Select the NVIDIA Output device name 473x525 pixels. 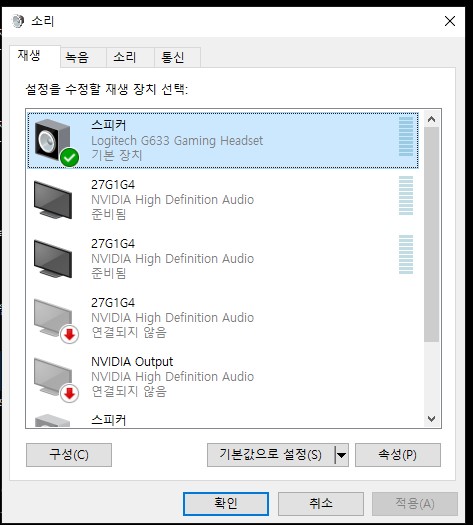coord(132,362)
